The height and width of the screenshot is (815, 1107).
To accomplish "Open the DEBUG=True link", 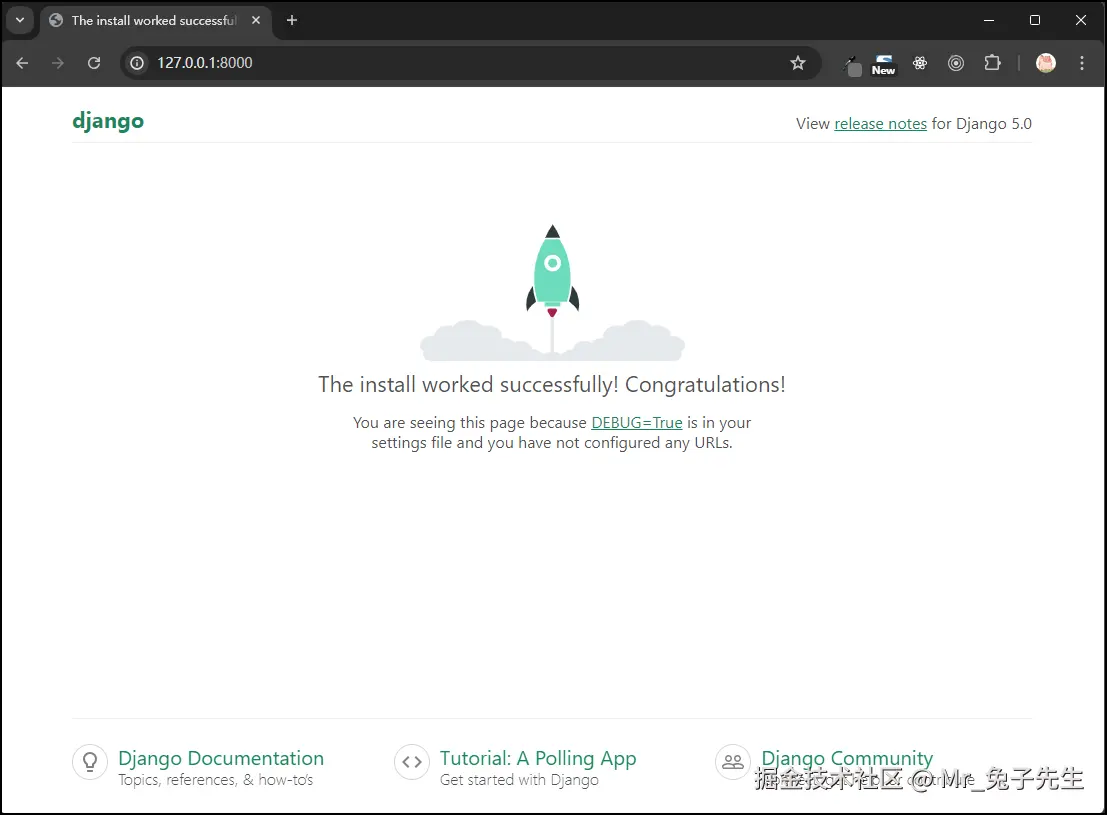I will pyautogui.click(x=637, y=422).
